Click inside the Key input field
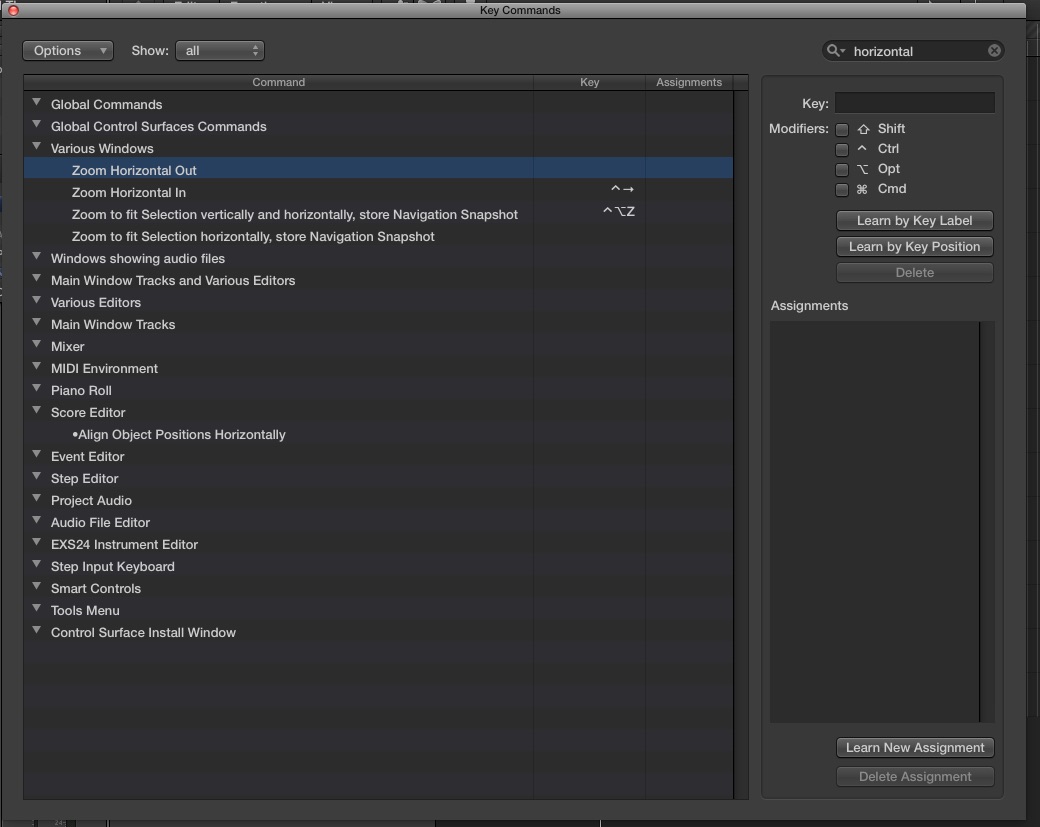The height and width of the screenshot is (827, 1040). (914, 102)
